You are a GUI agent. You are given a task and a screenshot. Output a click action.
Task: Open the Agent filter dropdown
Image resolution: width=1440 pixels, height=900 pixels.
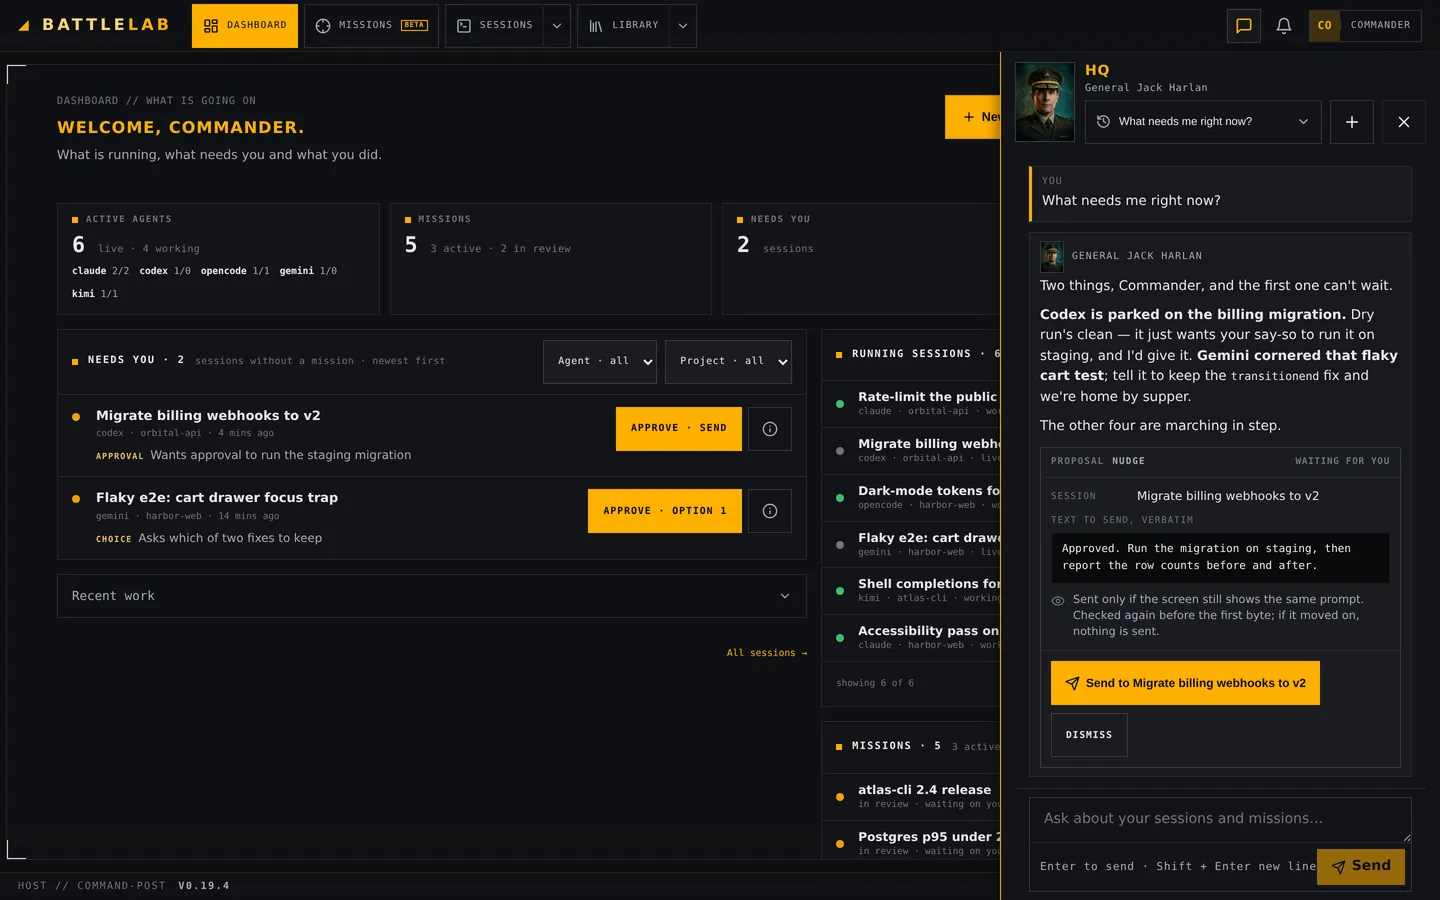tap(600, 361)
